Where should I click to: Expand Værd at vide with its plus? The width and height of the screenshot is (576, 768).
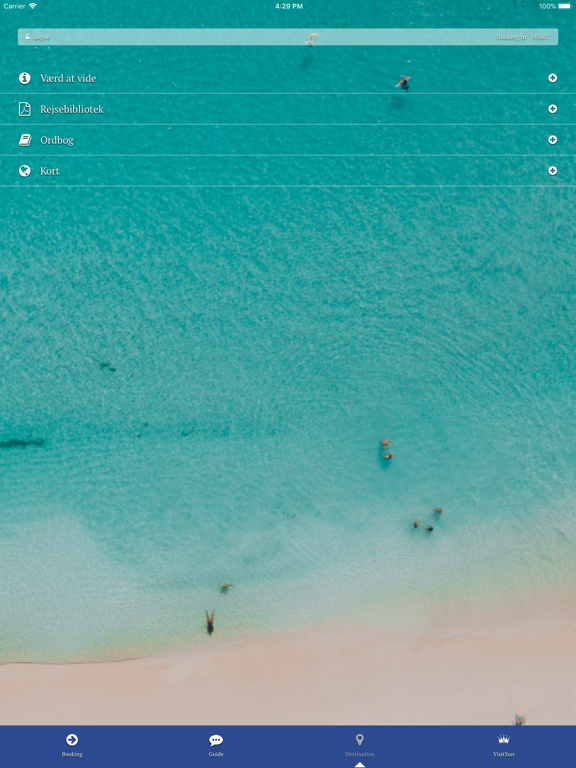tap(552, 78)
